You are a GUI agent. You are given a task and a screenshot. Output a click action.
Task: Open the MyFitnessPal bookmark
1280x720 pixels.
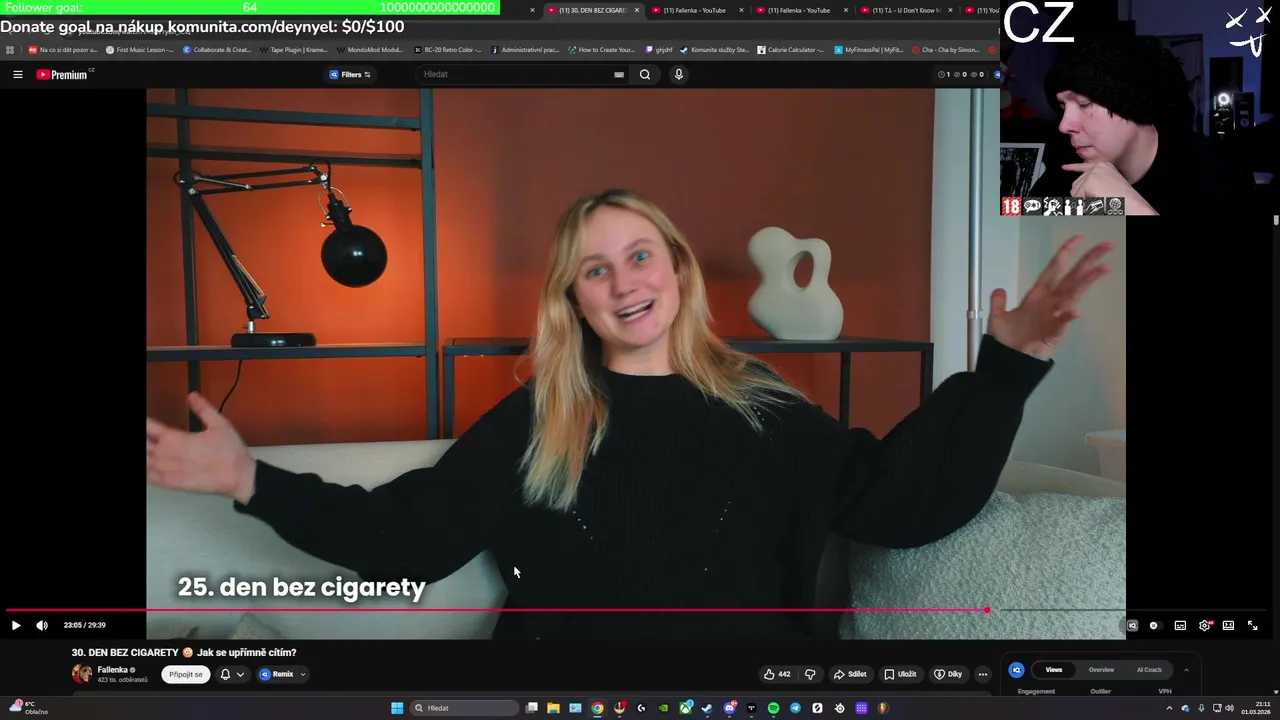pyautogui.click(x=868, y=49)
